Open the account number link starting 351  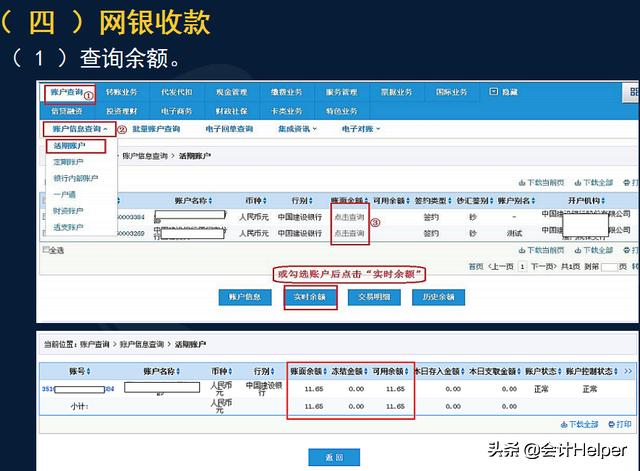[x=78, y=389]
